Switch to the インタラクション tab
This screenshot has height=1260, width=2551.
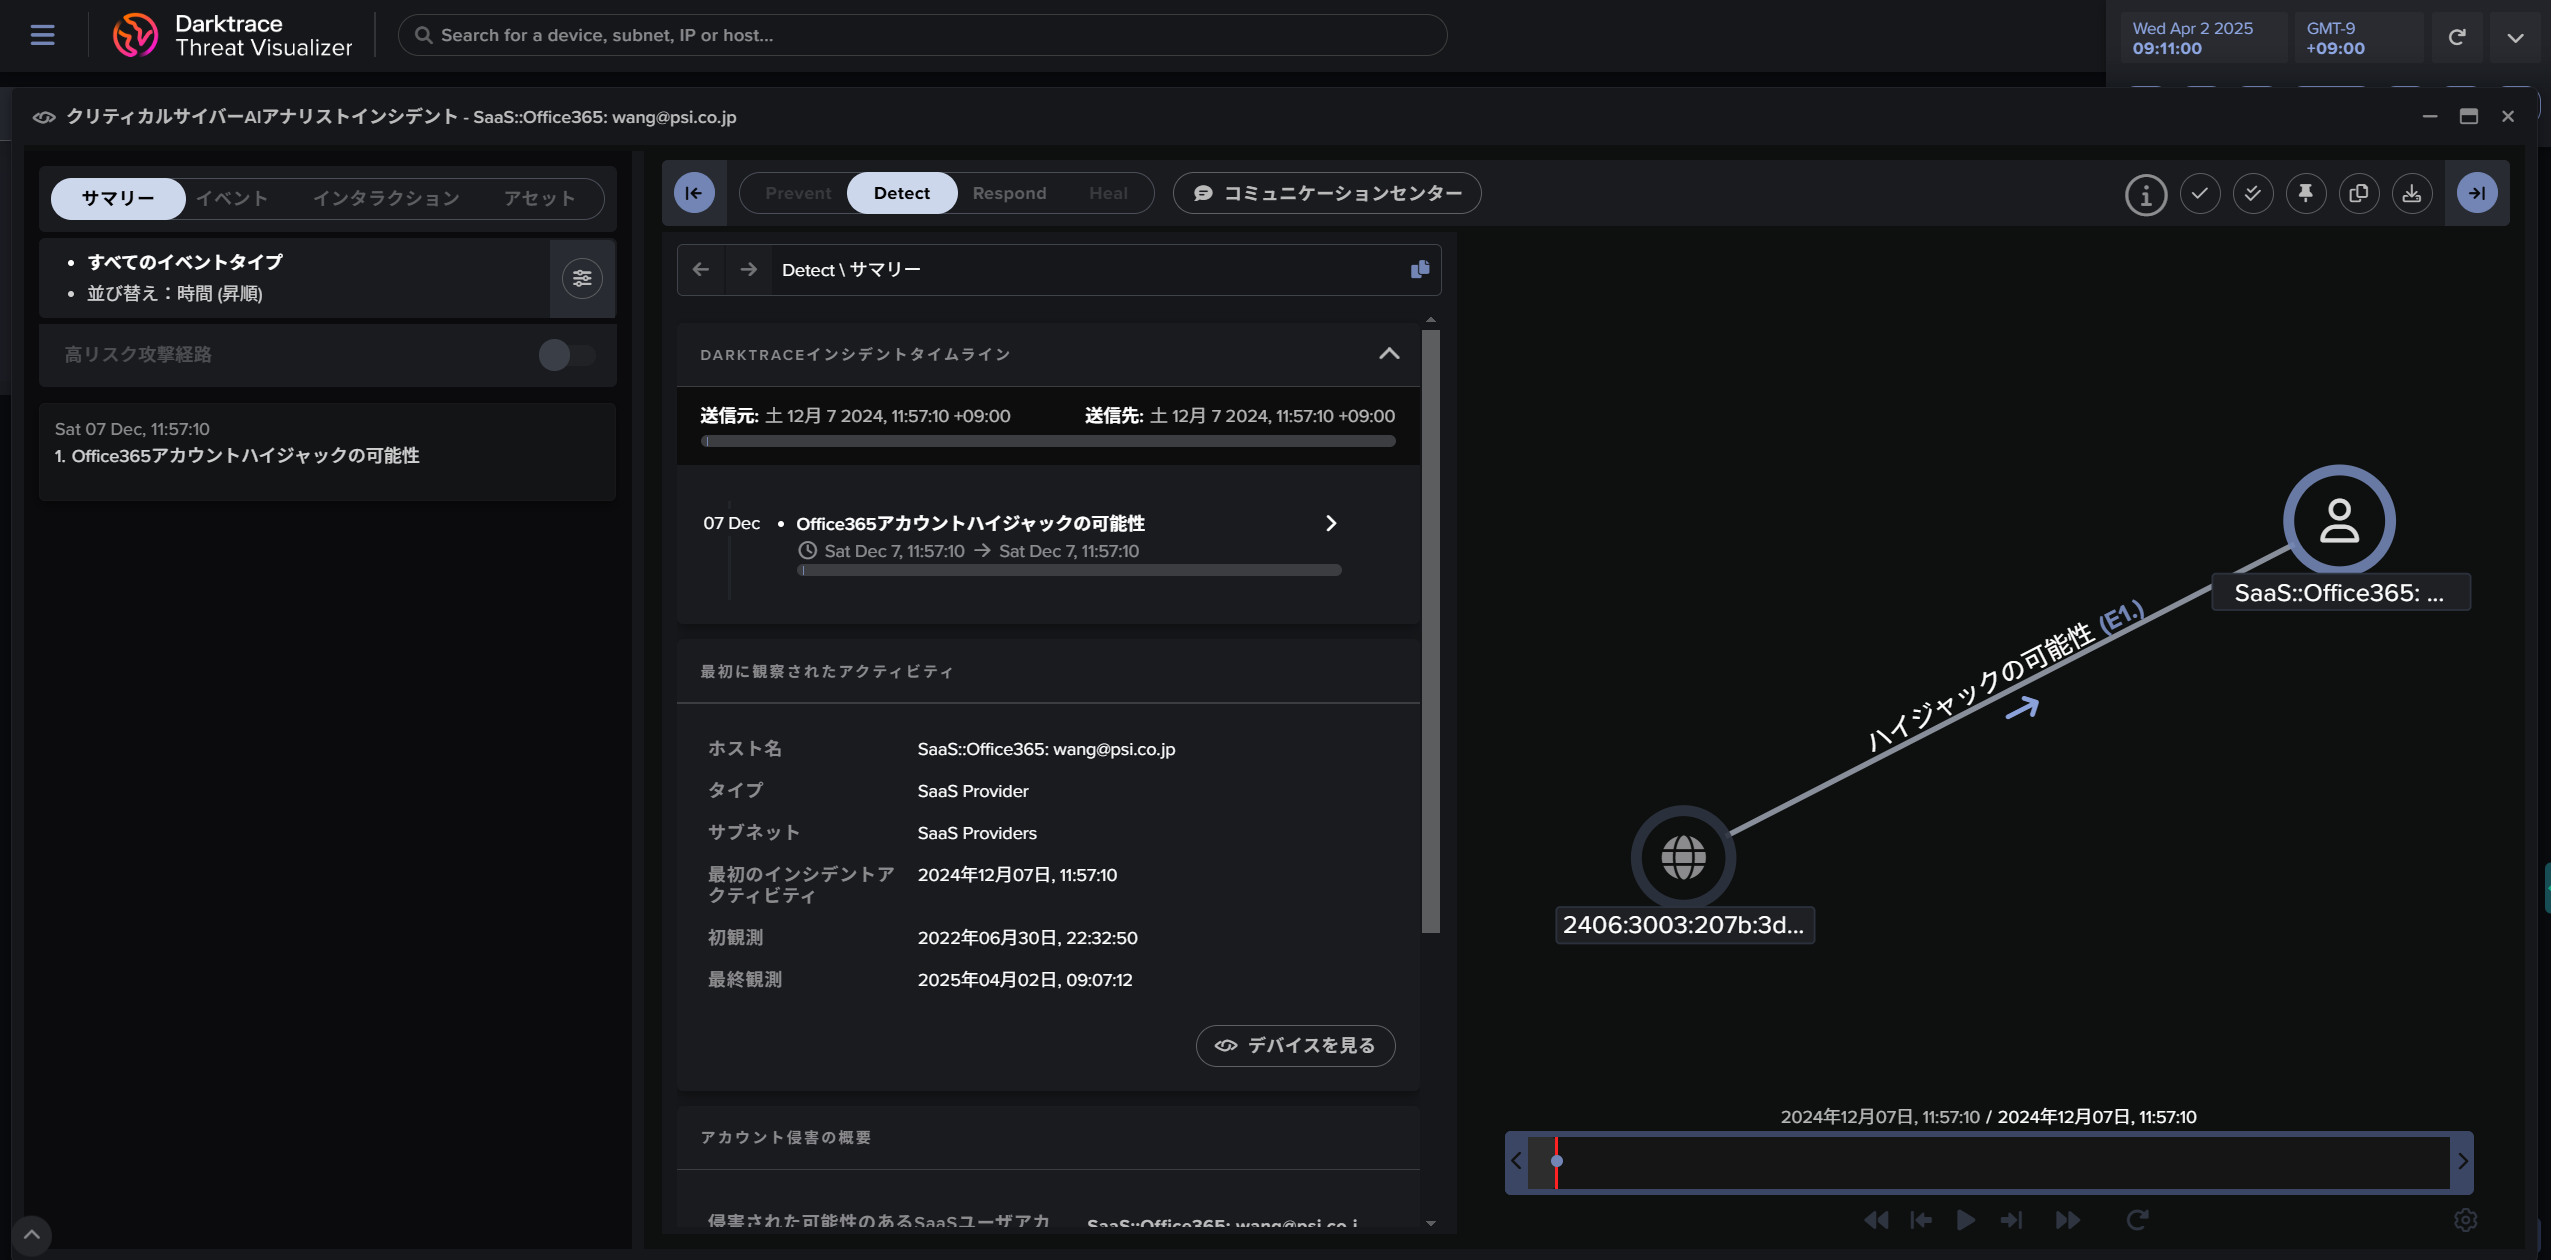click(386, 198)
